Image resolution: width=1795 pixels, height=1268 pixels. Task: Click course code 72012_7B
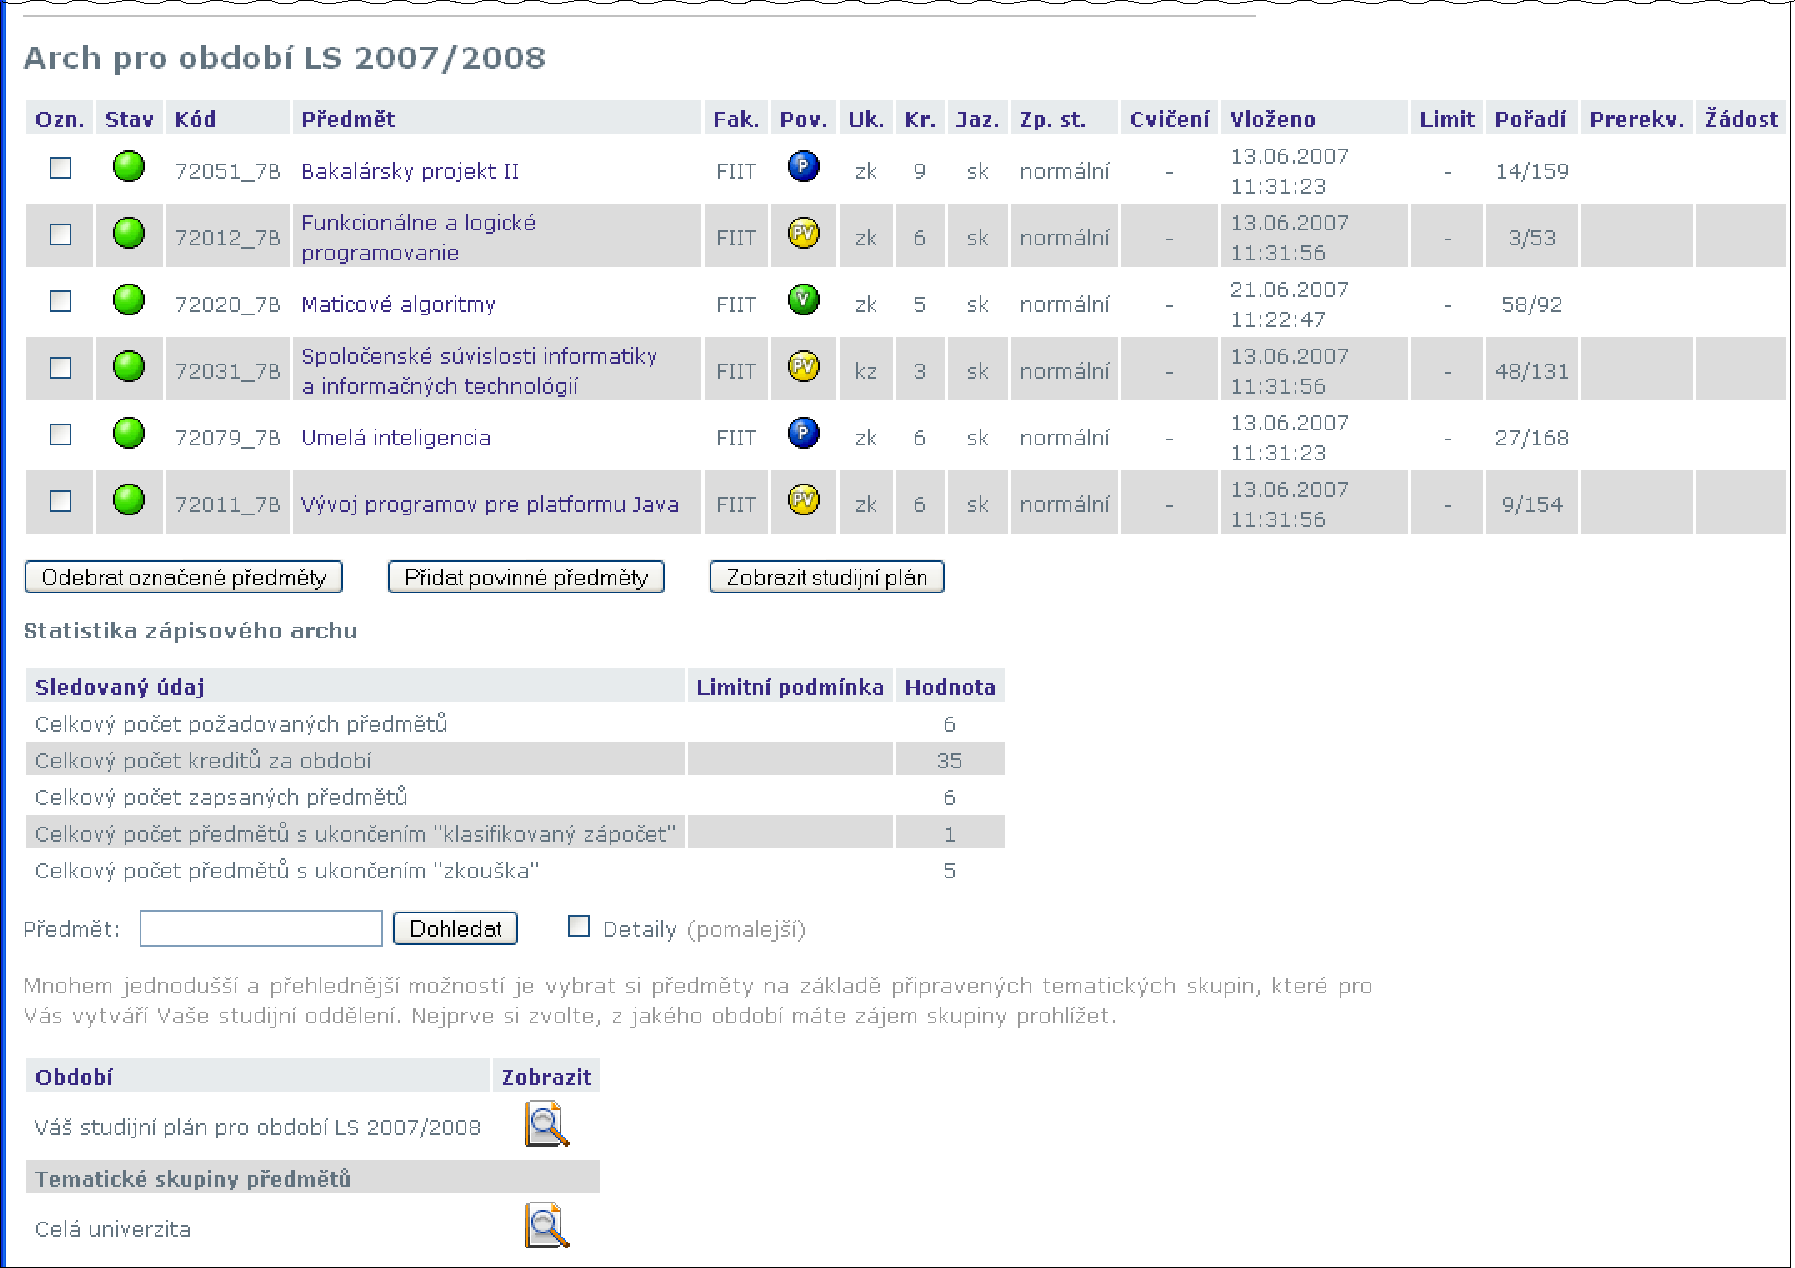click(227, 237)
